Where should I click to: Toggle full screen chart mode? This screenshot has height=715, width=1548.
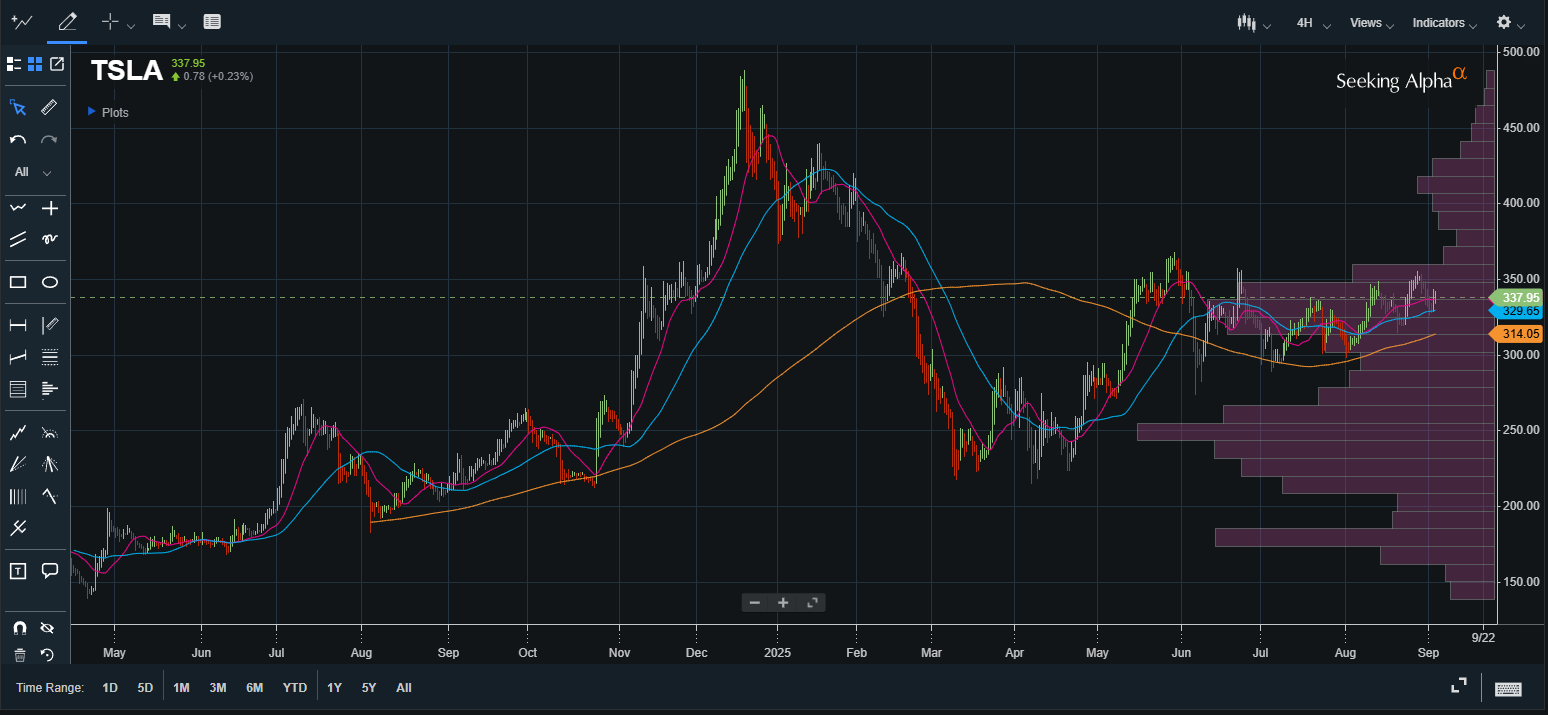point(1459,686)
